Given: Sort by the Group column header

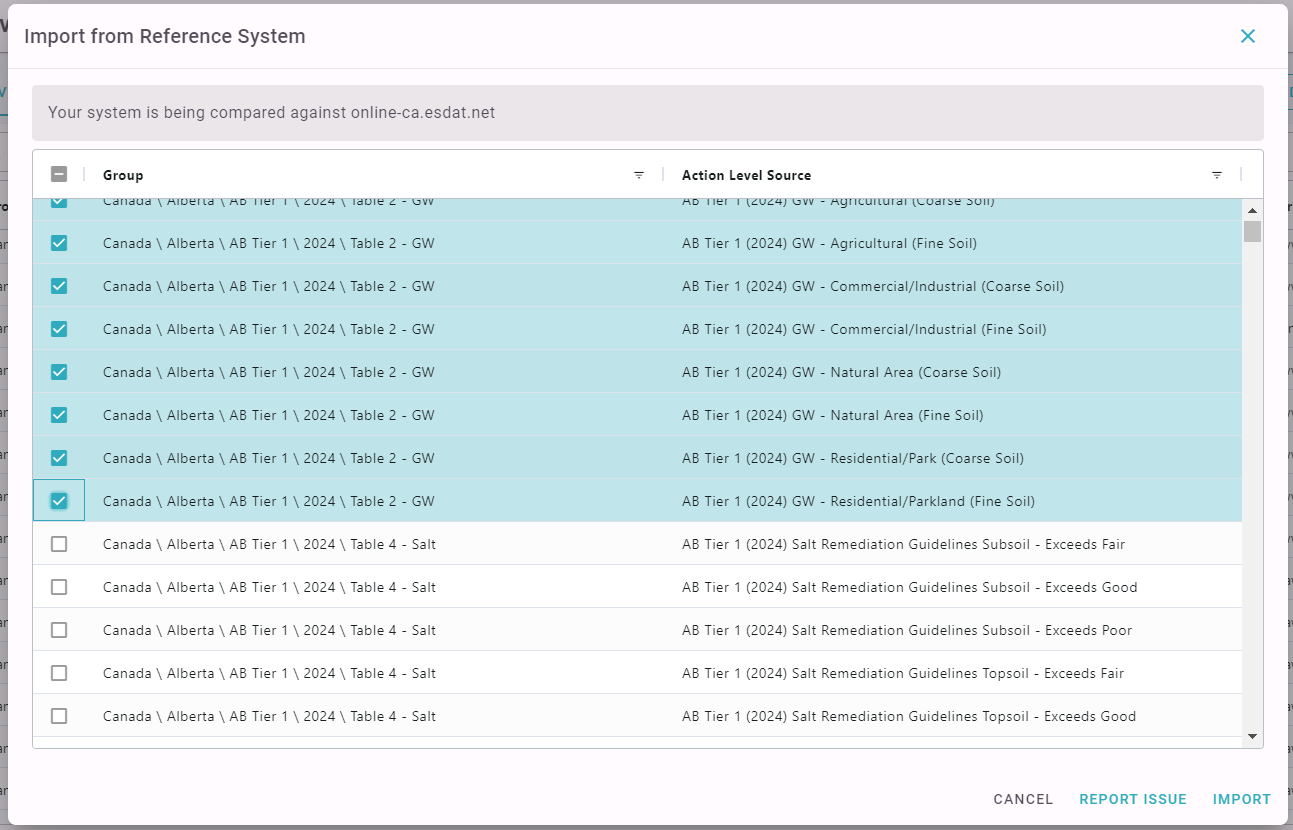Looking at the screenshot, I should pos(123,175).
